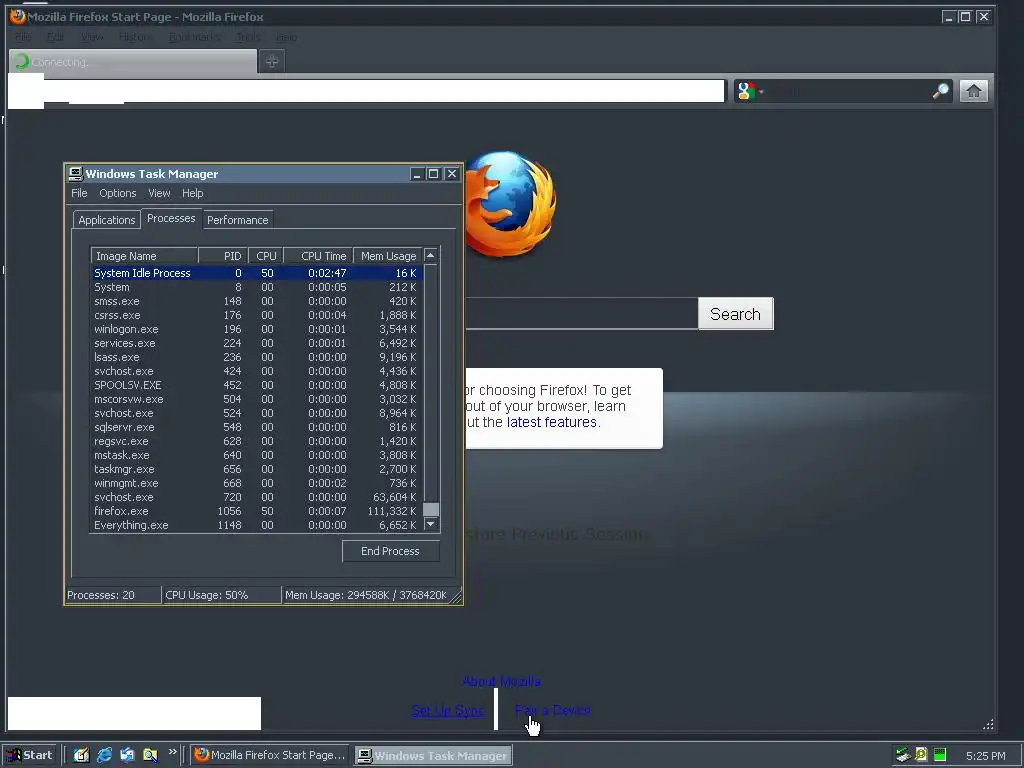Open the Task Manager Help menu

pyautogui.click(x=192, y=193)
